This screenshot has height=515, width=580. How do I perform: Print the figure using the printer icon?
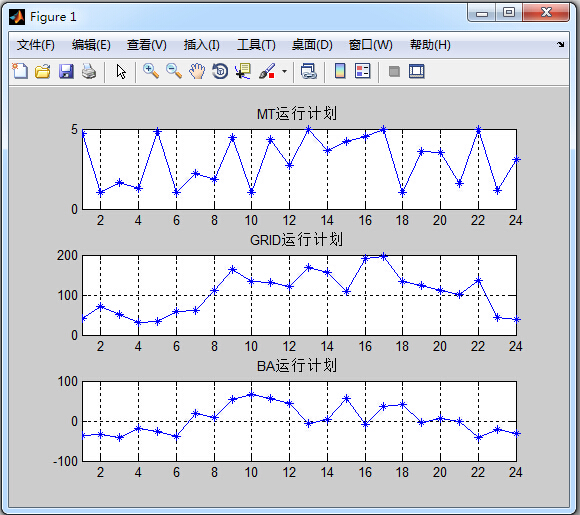point(89,71)
